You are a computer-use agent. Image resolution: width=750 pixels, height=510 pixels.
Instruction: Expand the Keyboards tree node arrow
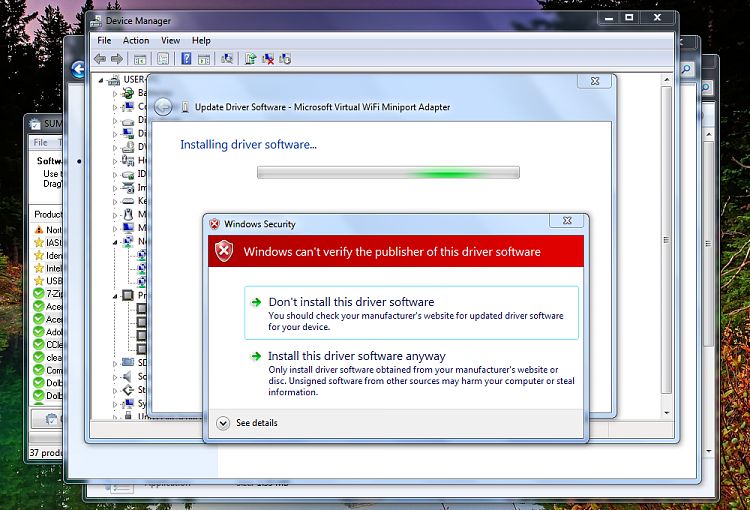[115, 202]
